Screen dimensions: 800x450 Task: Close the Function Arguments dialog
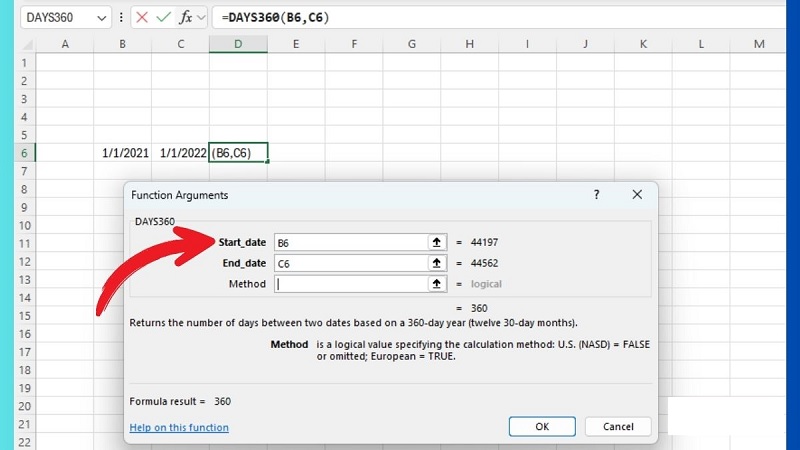[637, 195]
